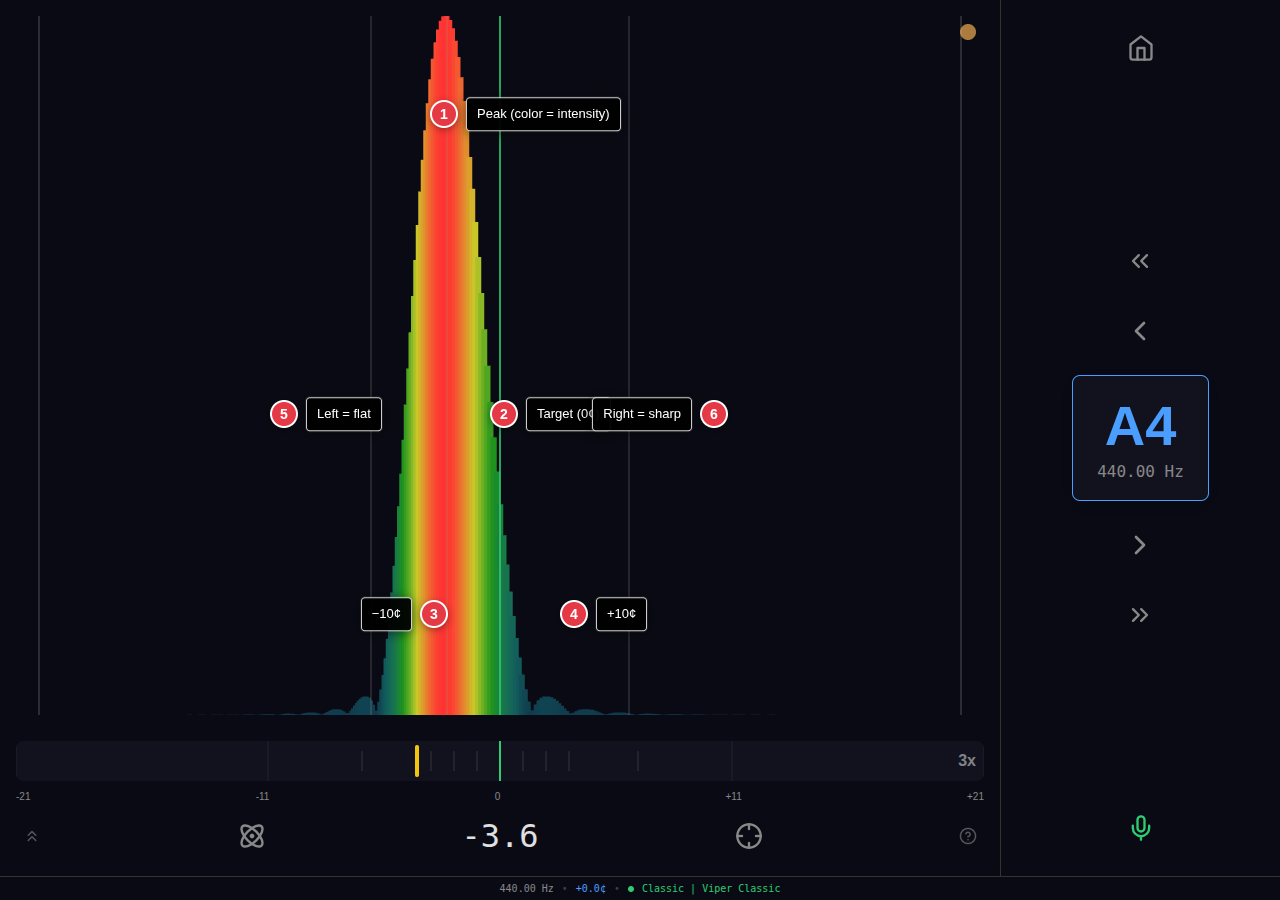The image size is (1280, 900).
Task: Step to previous note with left chevron
Action: pyautogui.click(x=1140, y=330)
